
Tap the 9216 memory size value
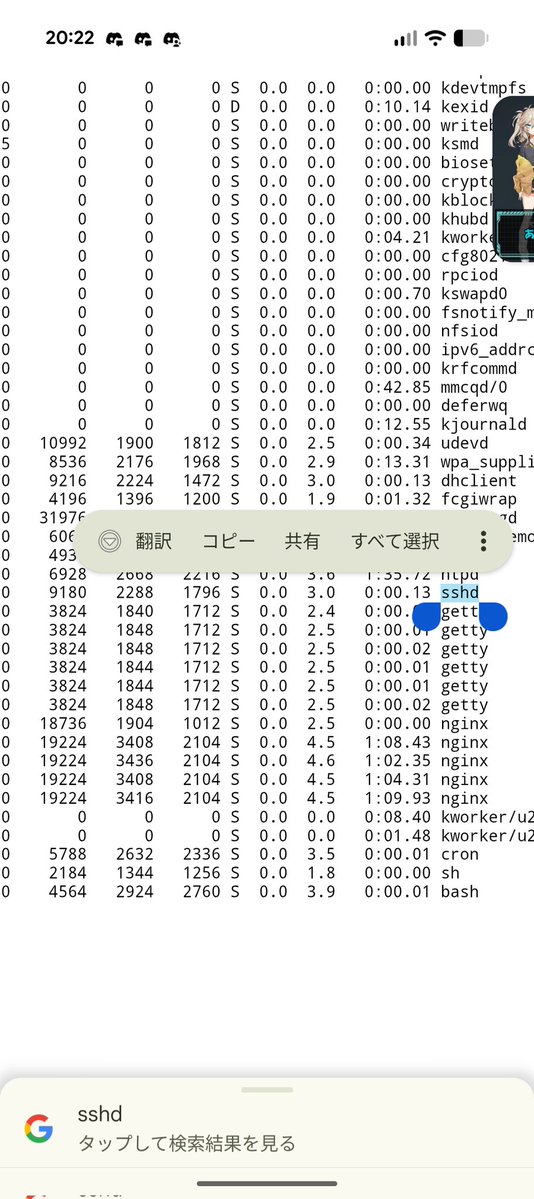pos(67,480)
